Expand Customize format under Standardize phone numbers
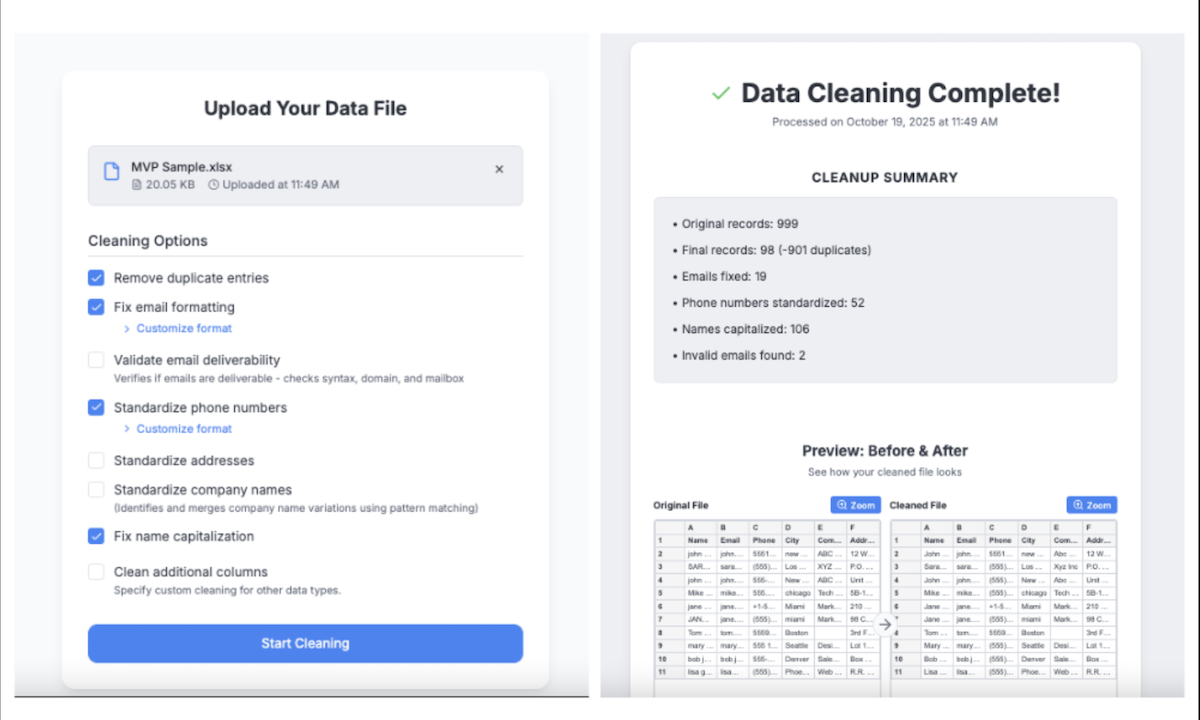Screen dimensions: 1200x720 pyautogui.click(x=183, y=428)
